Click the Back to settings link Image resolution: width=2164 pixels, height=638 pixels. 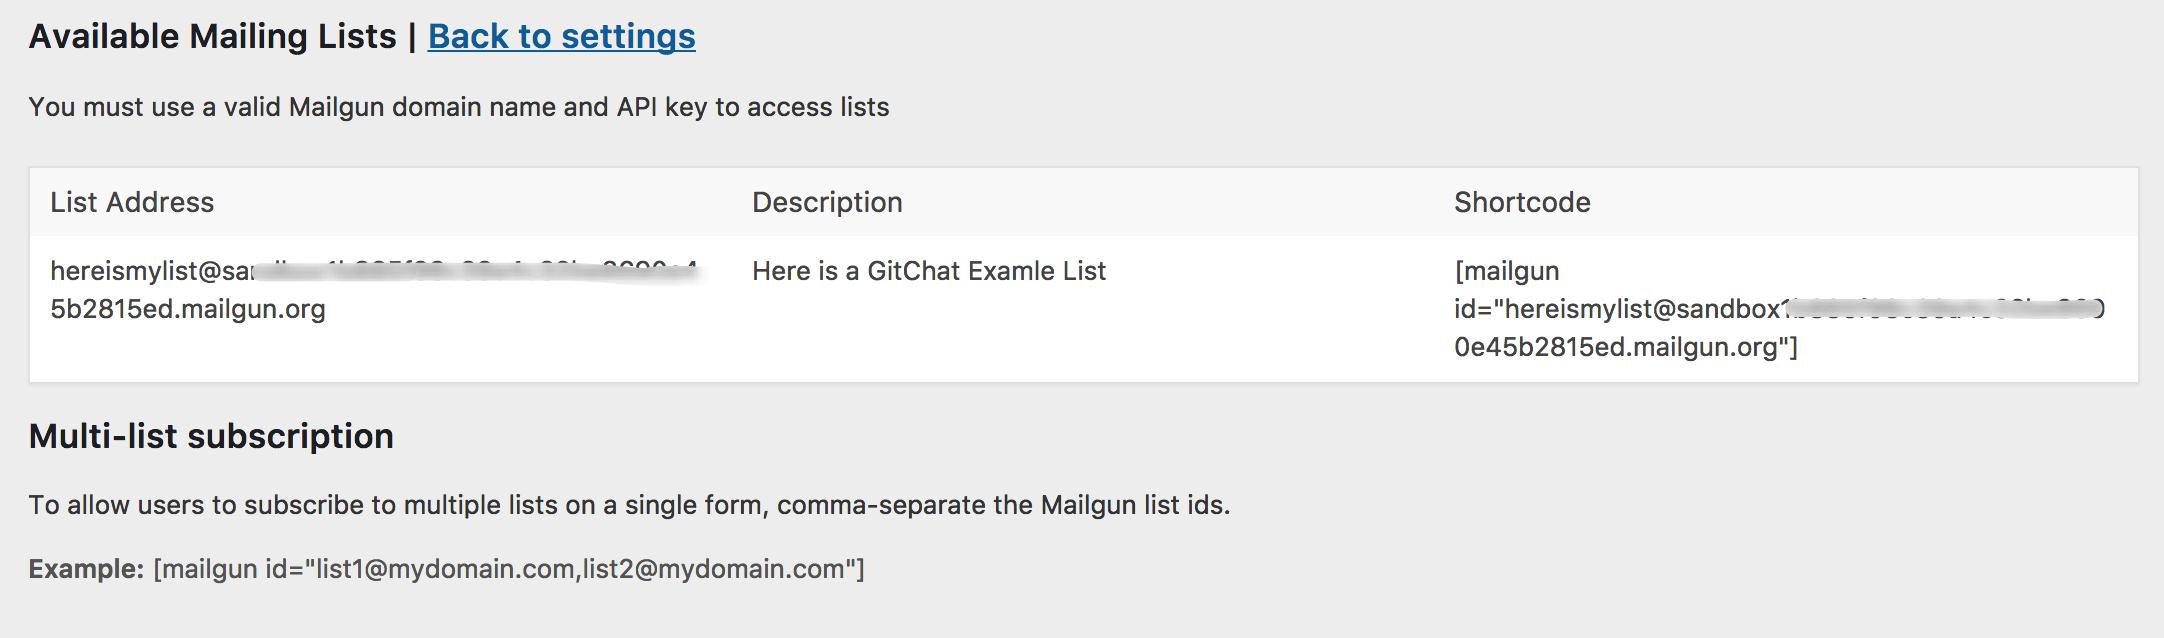[x=561, y=36]
